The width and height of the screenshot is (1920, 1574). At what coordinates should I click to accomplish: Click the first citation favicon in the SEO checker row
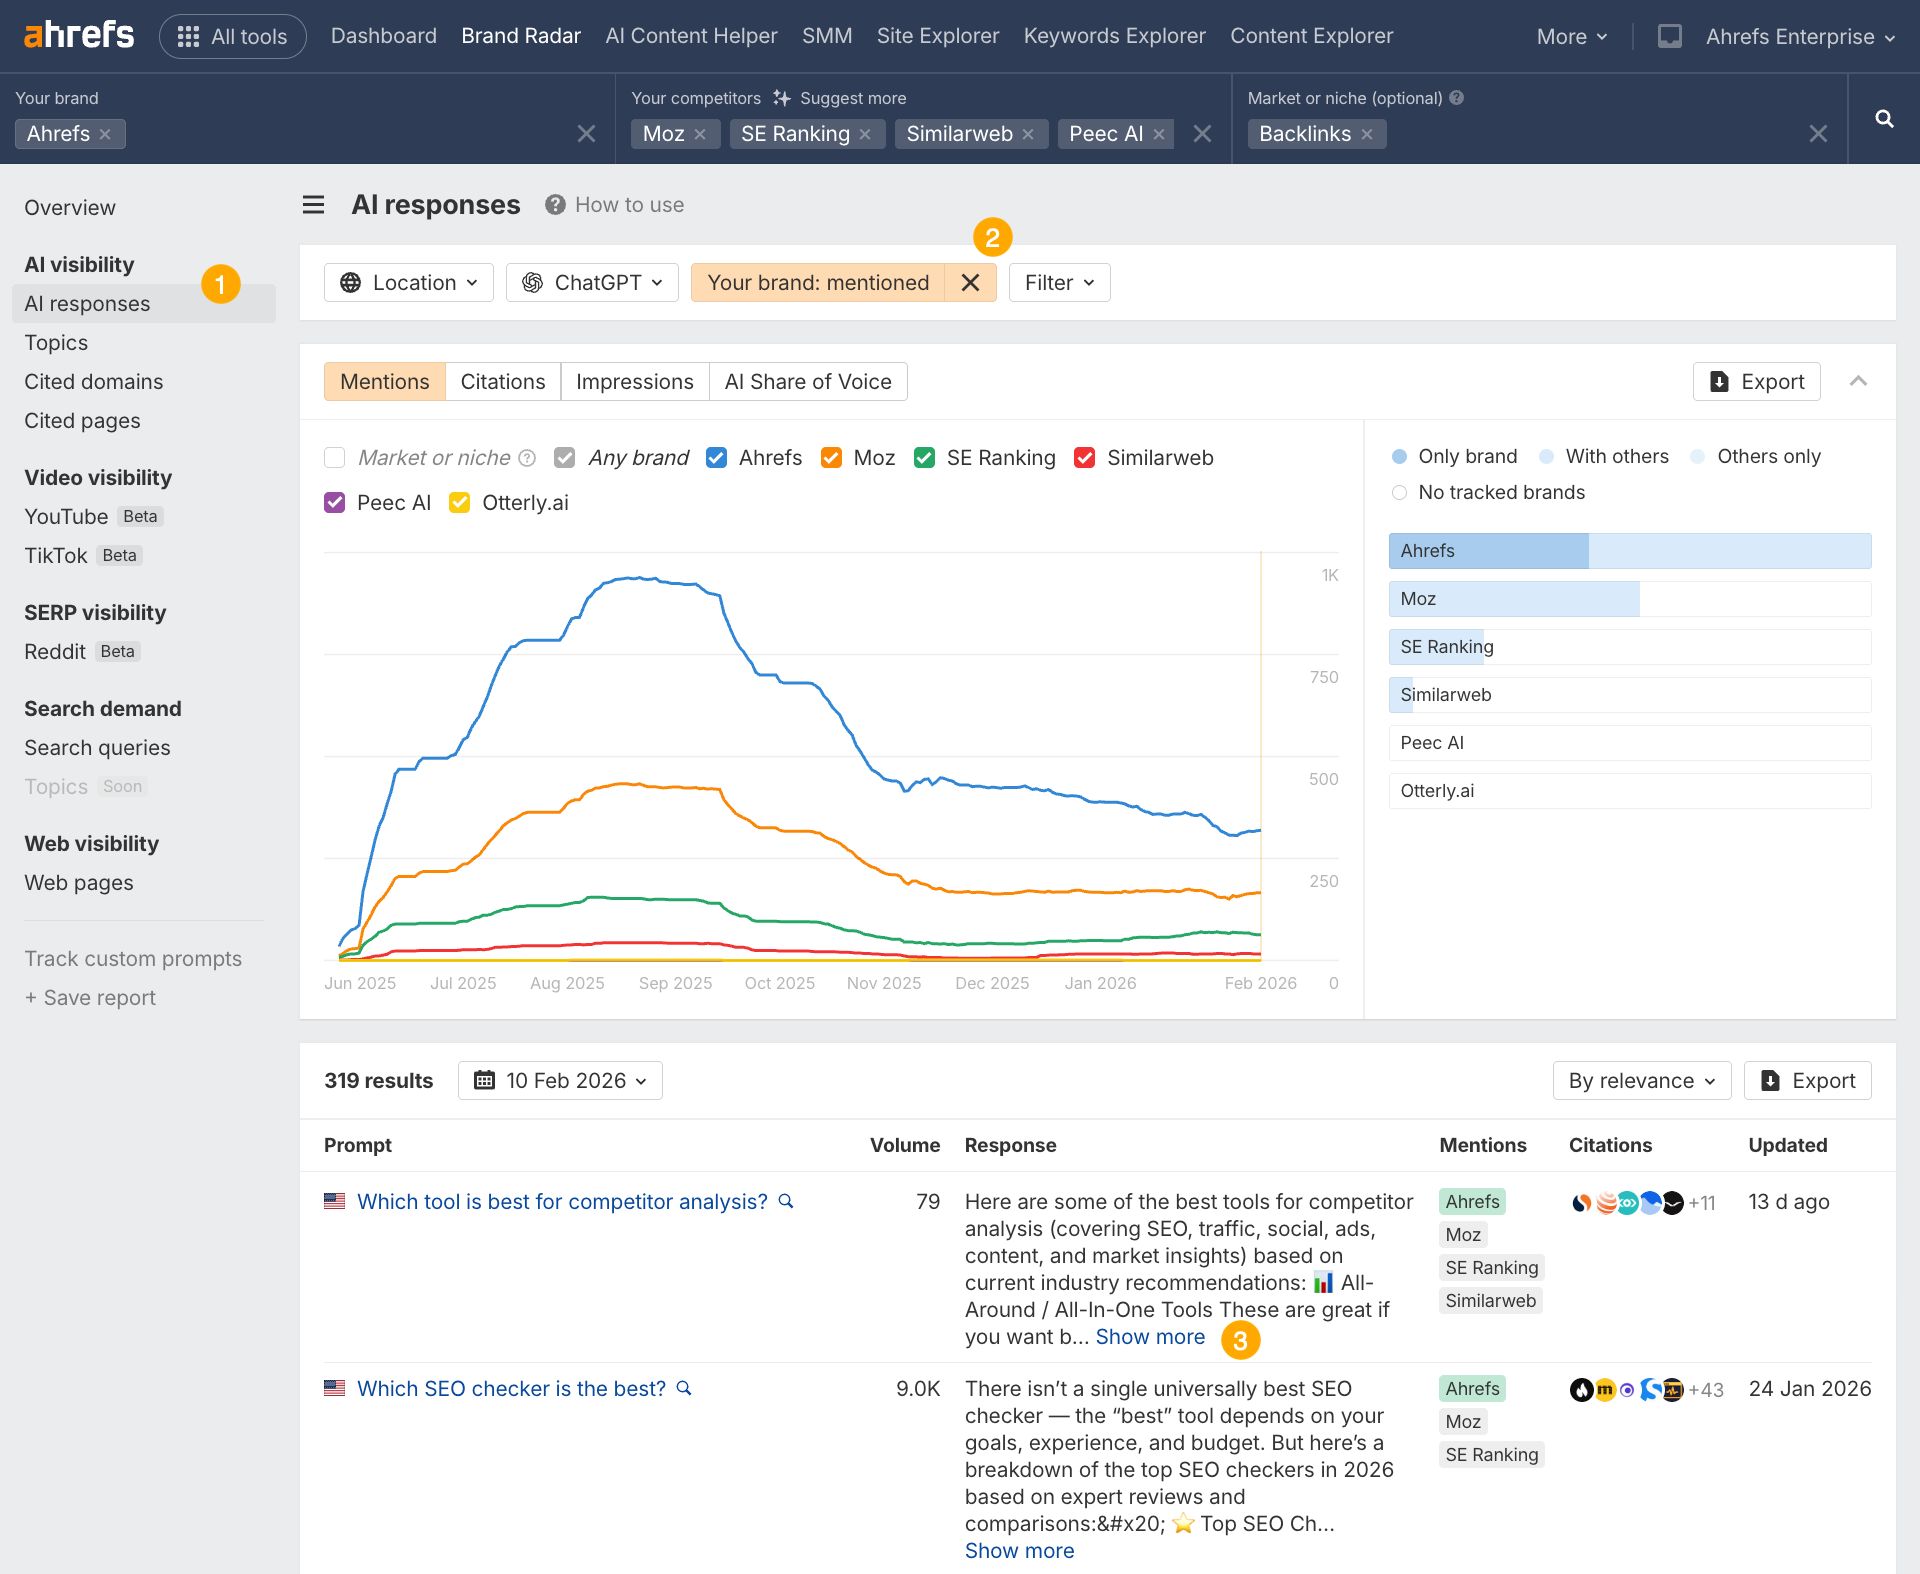point(1580,1390)
